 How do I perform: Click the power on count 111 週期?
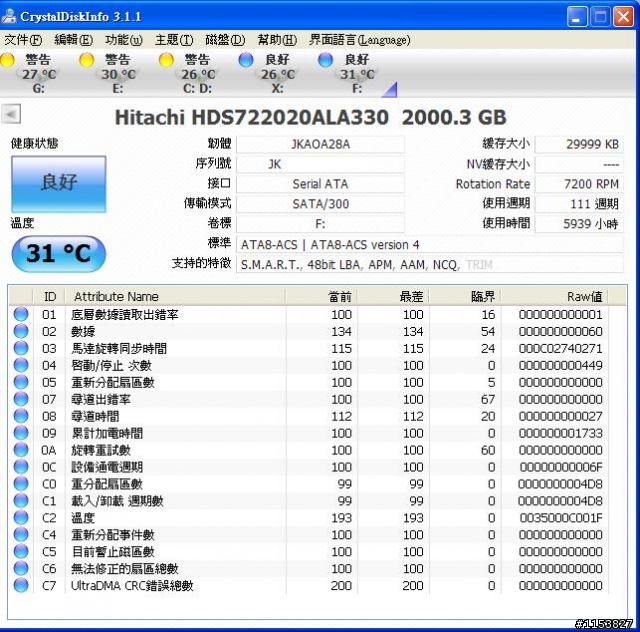579,204
